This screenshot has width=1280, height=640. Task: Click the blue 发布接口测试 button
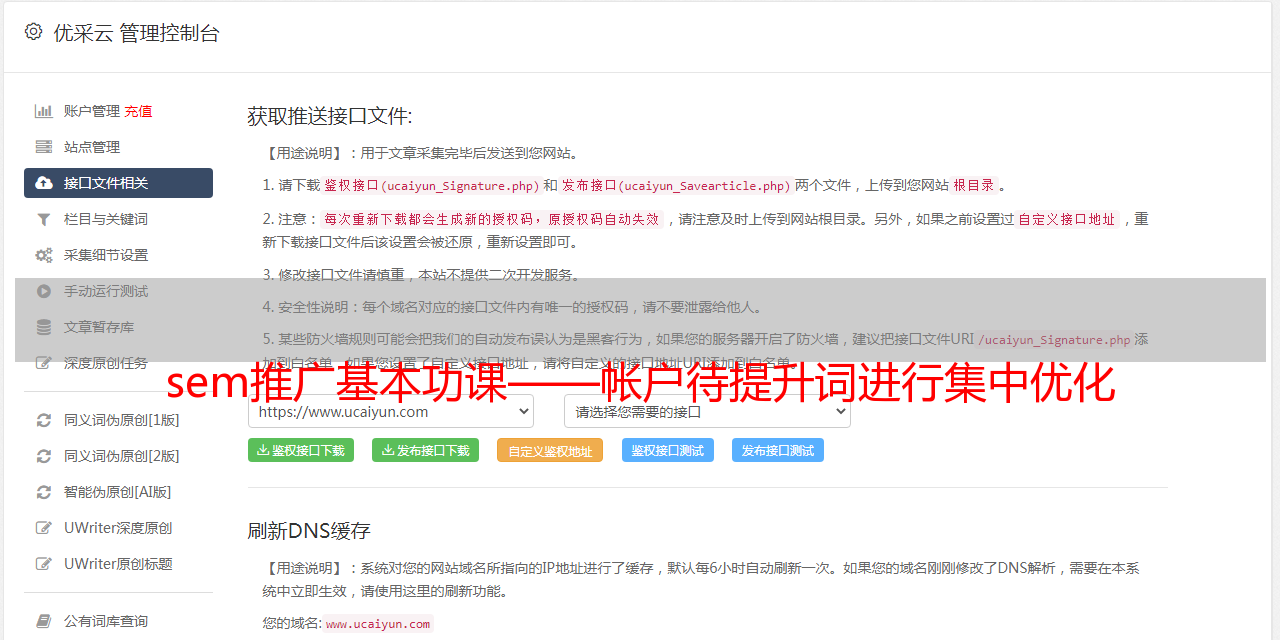[x=778, y=450]
